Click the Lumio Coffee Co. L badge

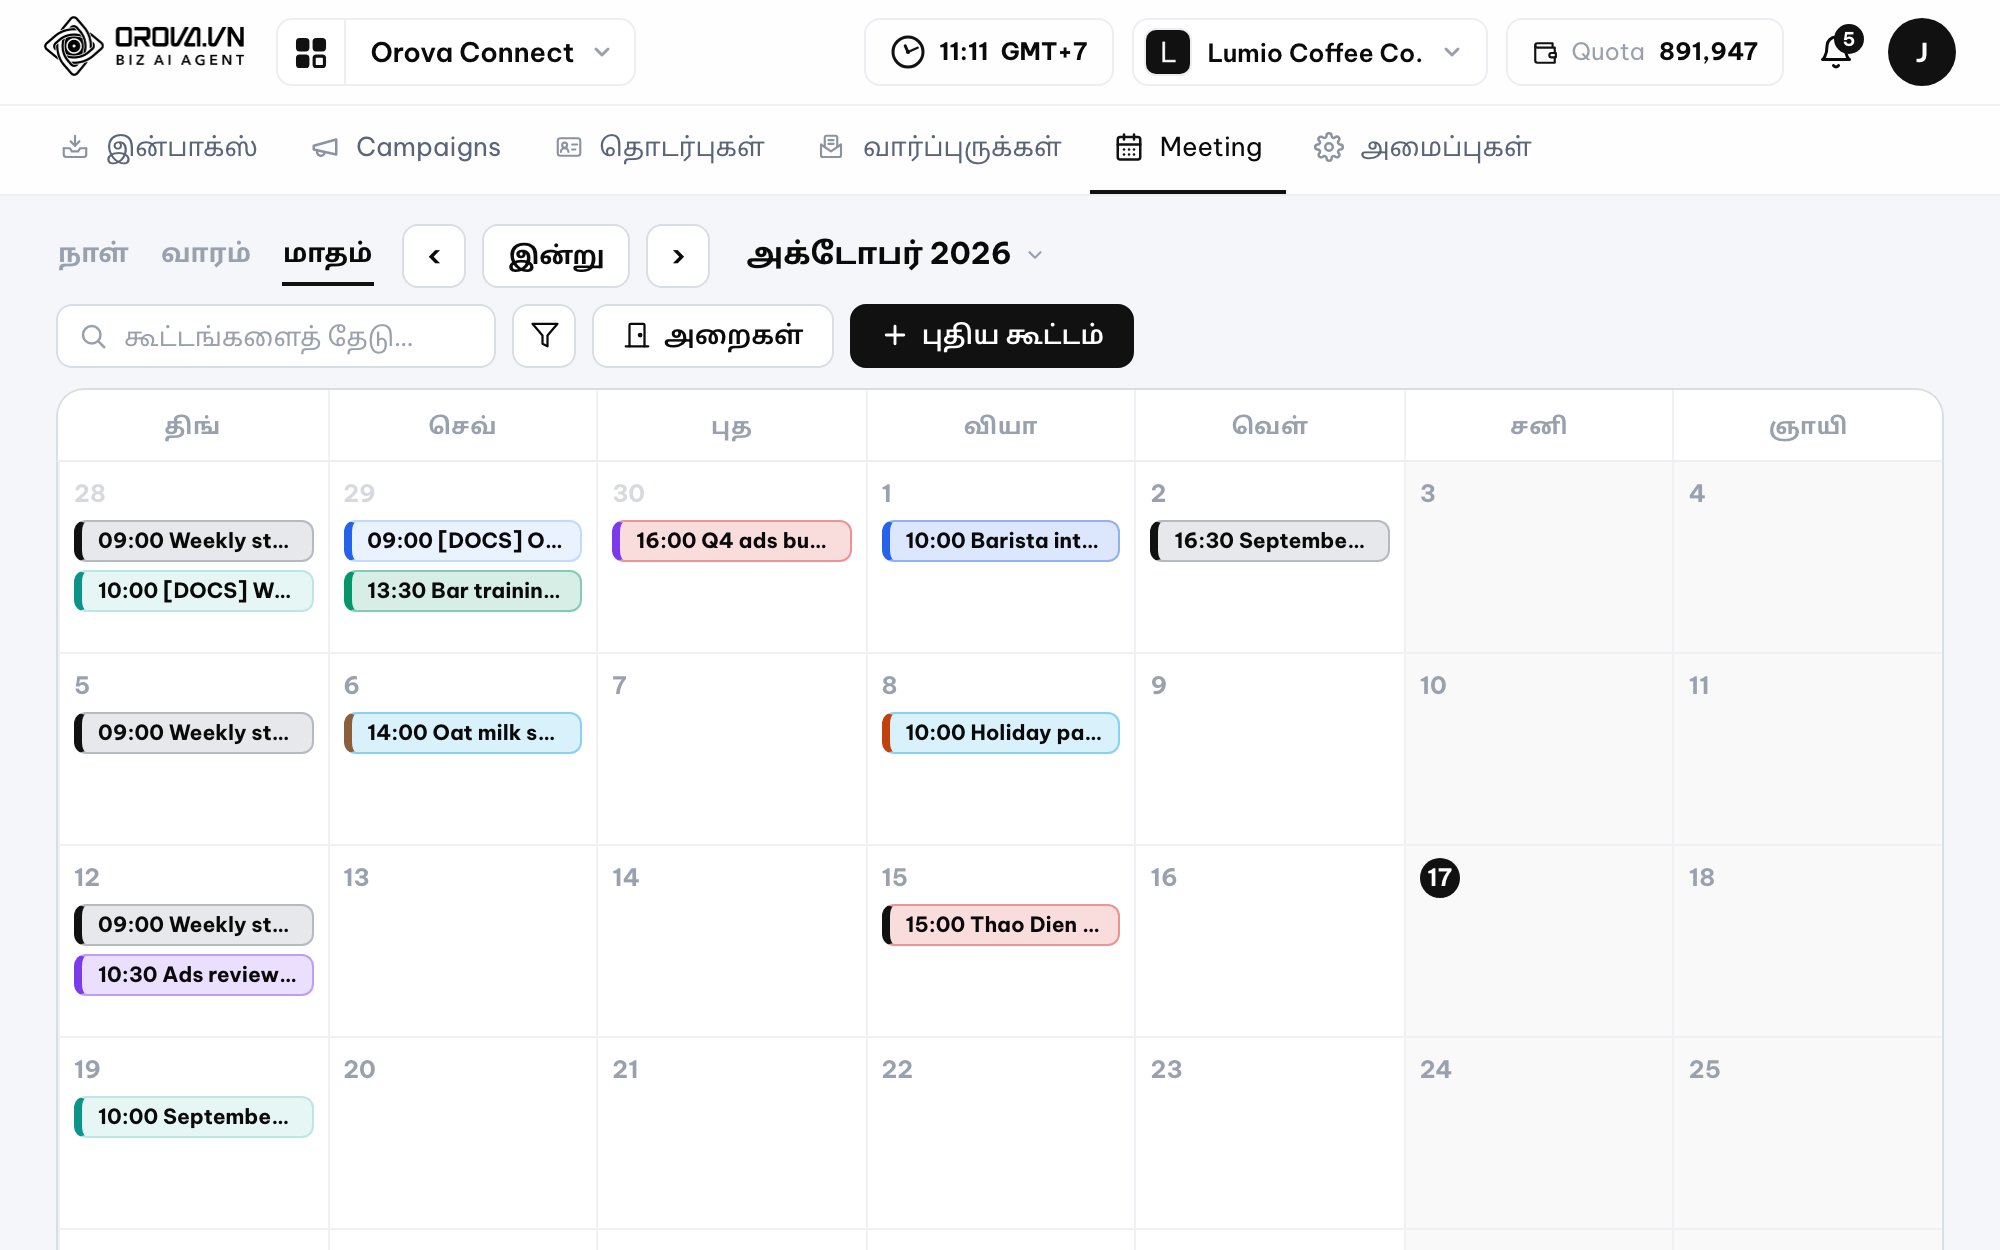click(1167, 52)
